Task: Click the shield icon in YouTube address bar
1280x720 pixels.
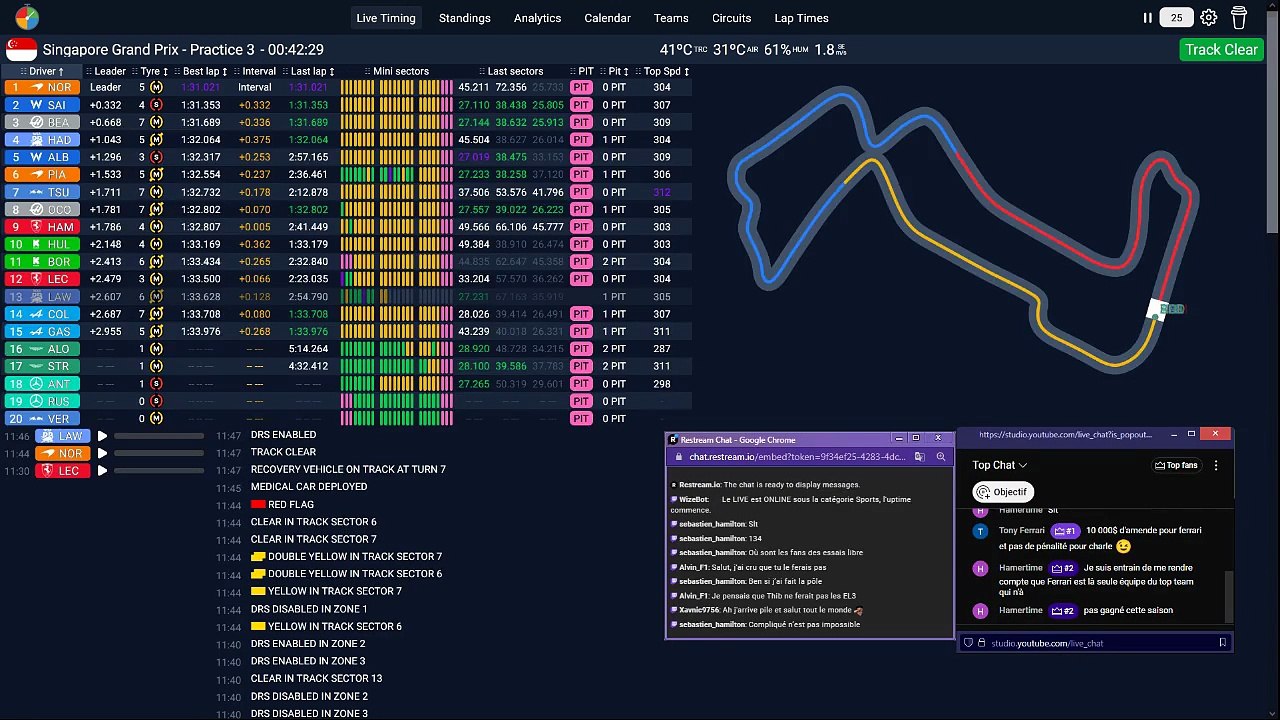Action: pos(968,643)
